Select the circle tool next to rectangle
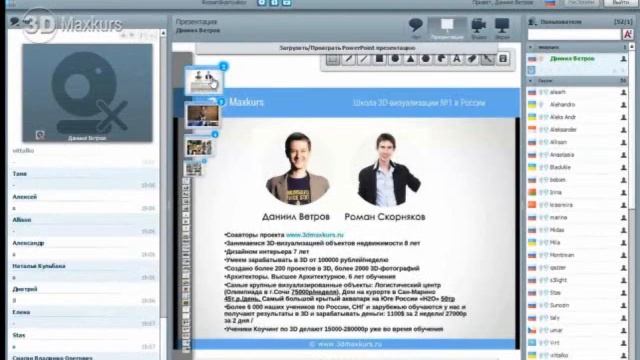 (x=395, y=59)
